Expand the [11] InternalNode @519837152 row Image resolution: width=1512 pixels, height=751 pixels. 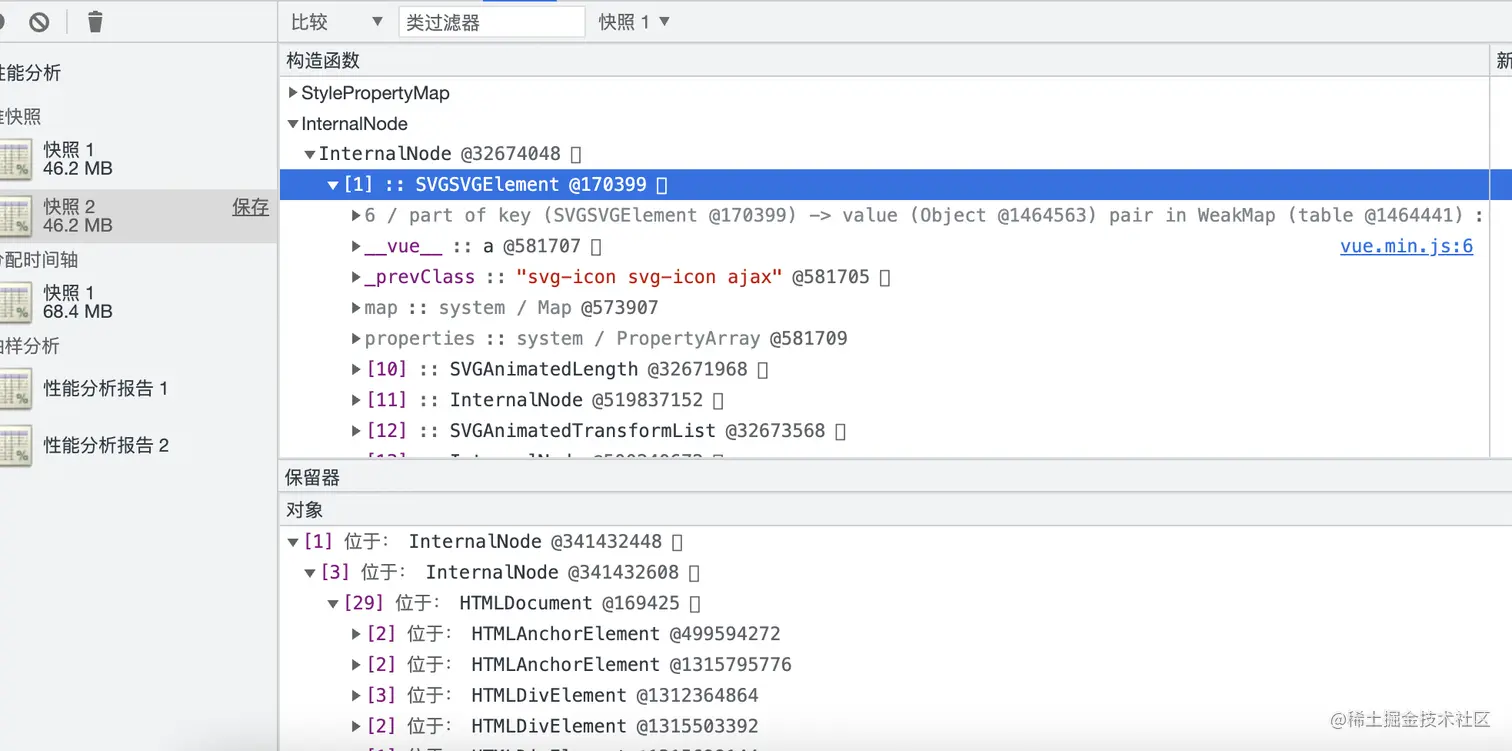(356, 400)
